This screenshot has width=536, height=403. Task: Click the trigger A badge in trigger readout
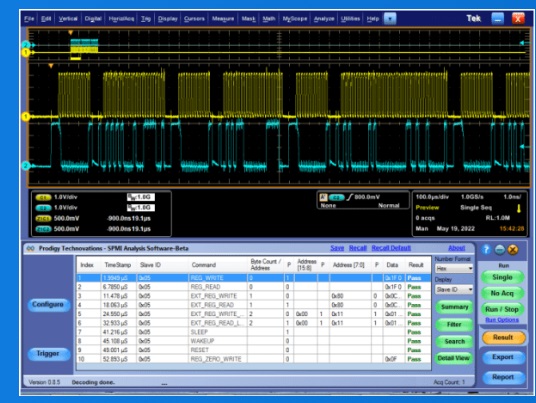pos(323,197)
